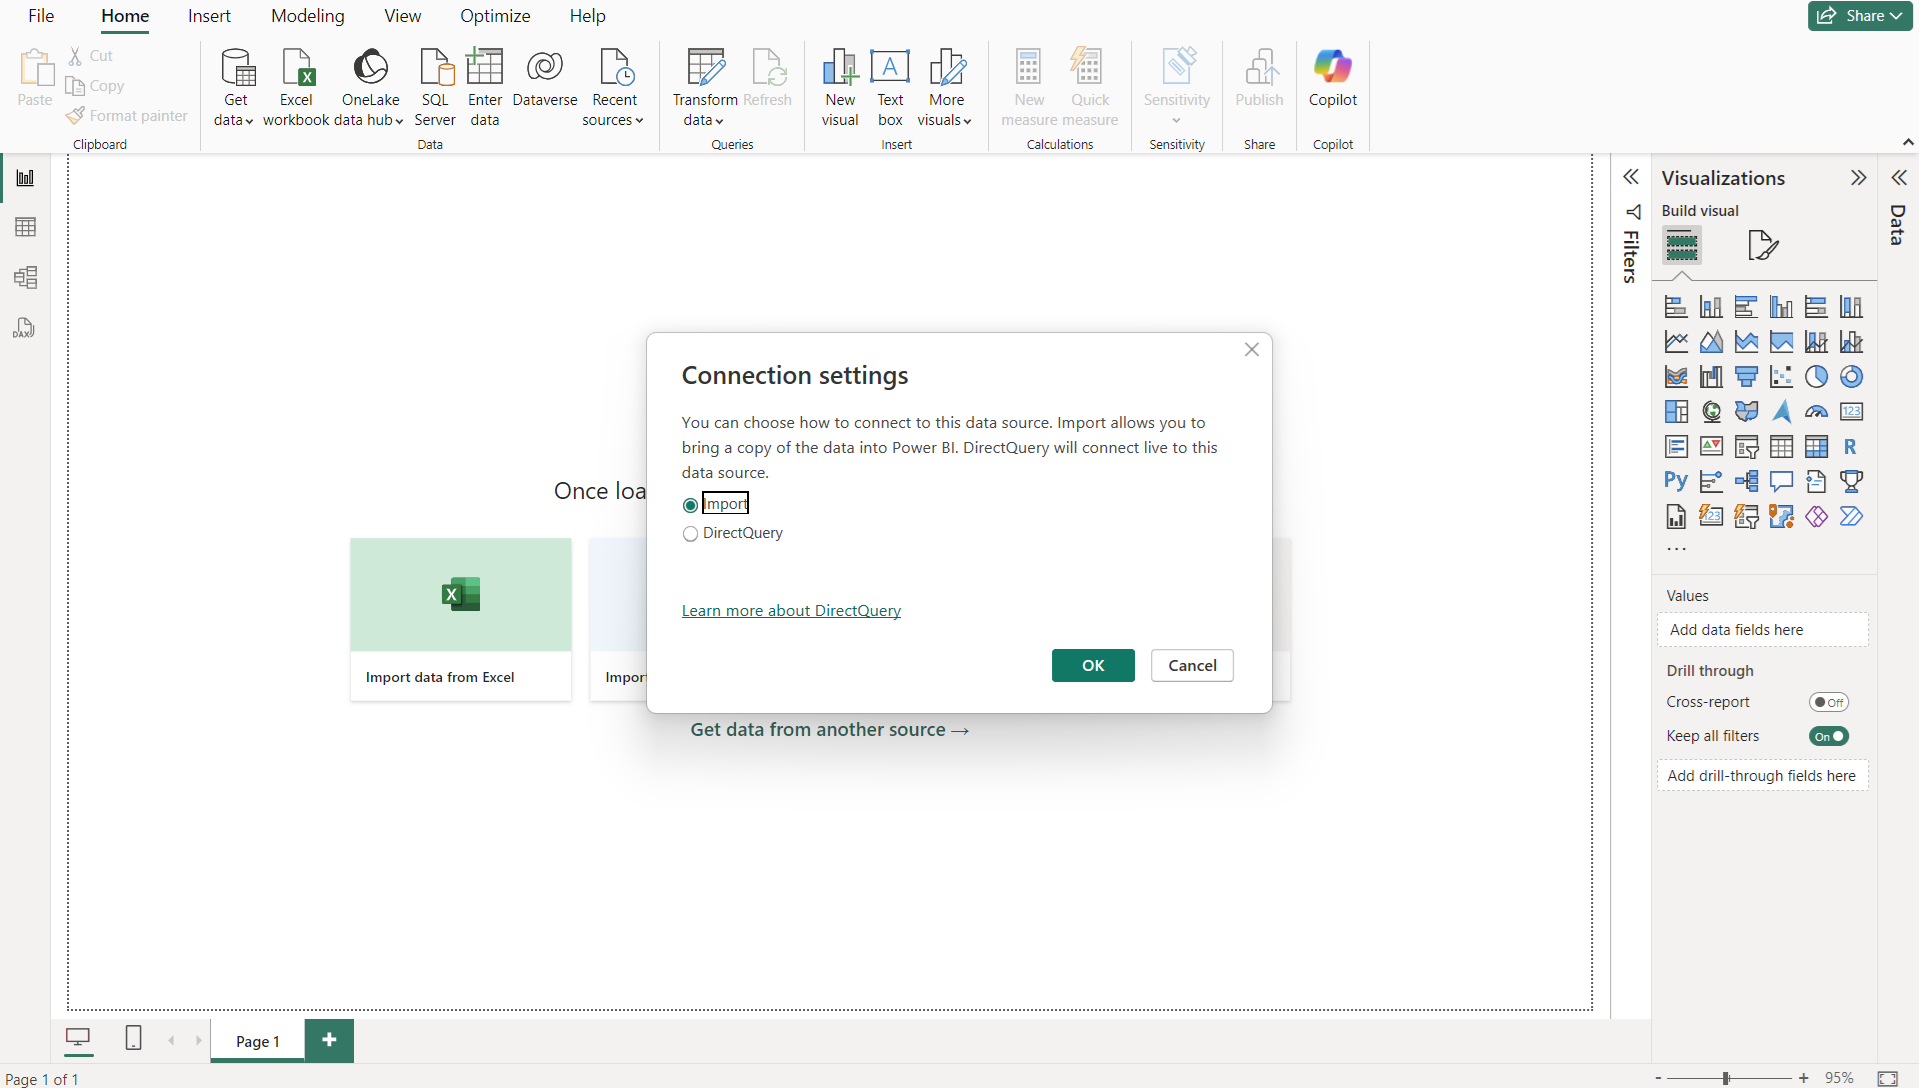Choose the Python visual icon
Viewport: 1919px width, 1088px height.
pos(1676,482)
